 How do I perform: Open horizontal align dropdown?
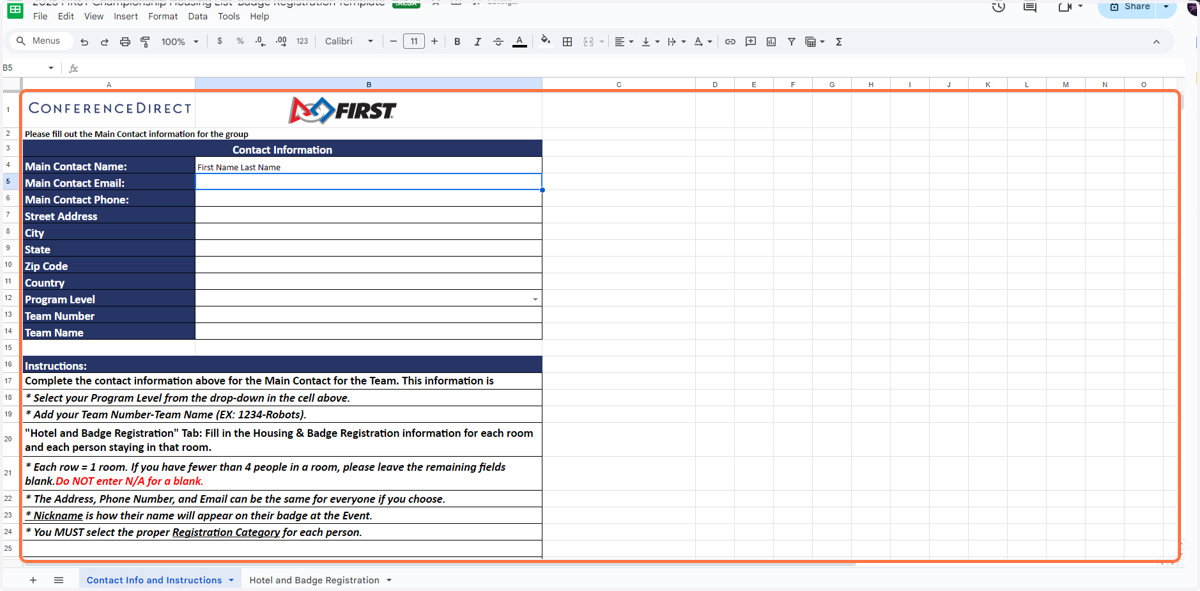click(x=624, y=42)
